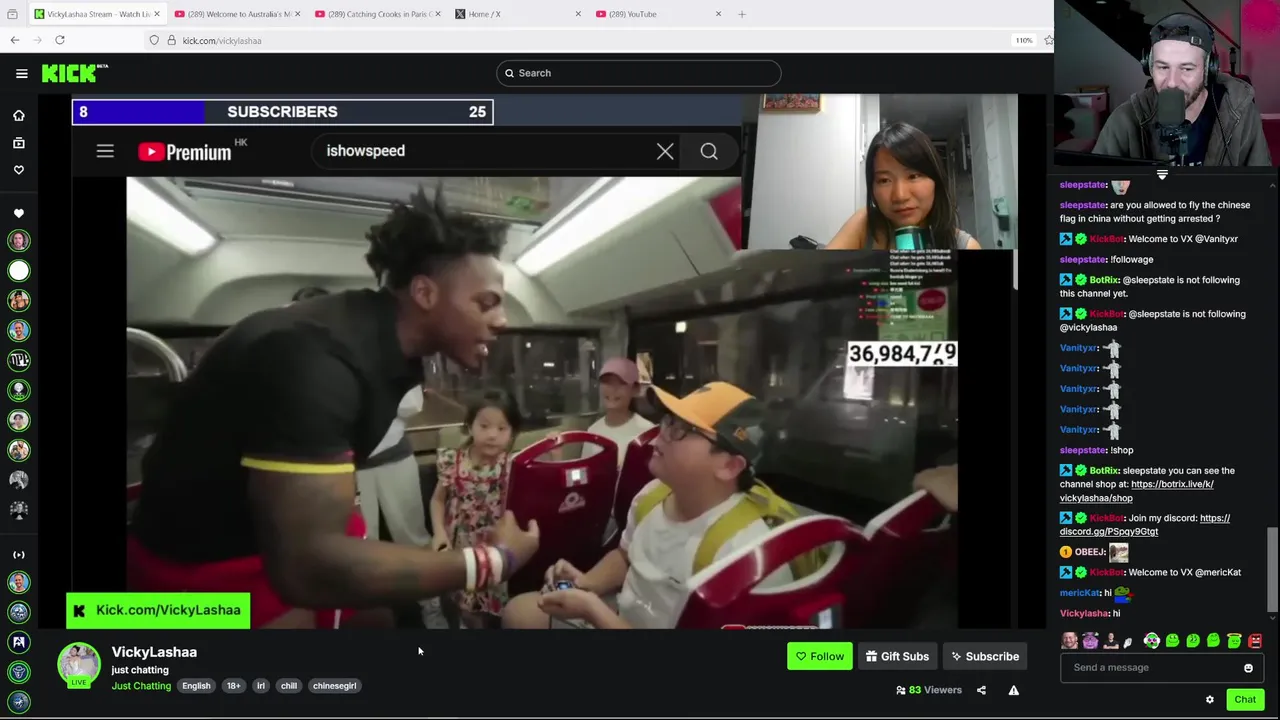1280x720 pixels.
Task: Click username OBEEJ in chat
Action: click(1090, 552)
